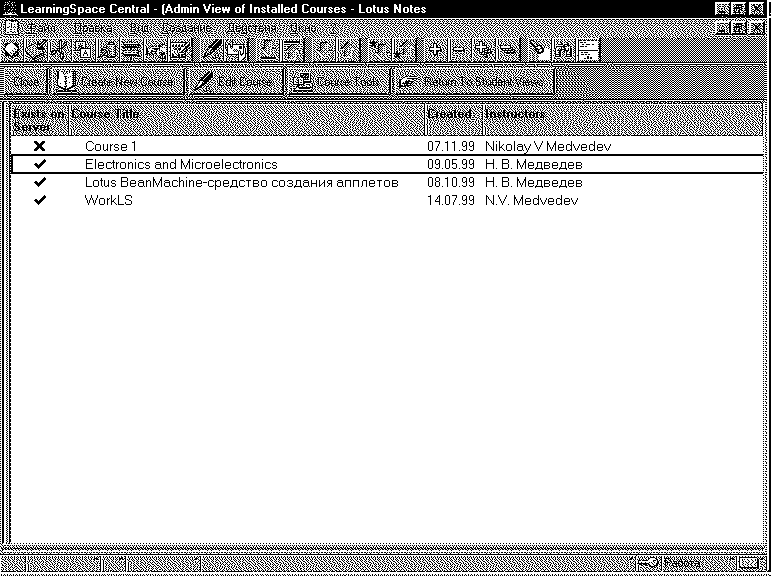Click the Instructors column header
This screenshot has width=771, height=576.
tap(623, 120)
